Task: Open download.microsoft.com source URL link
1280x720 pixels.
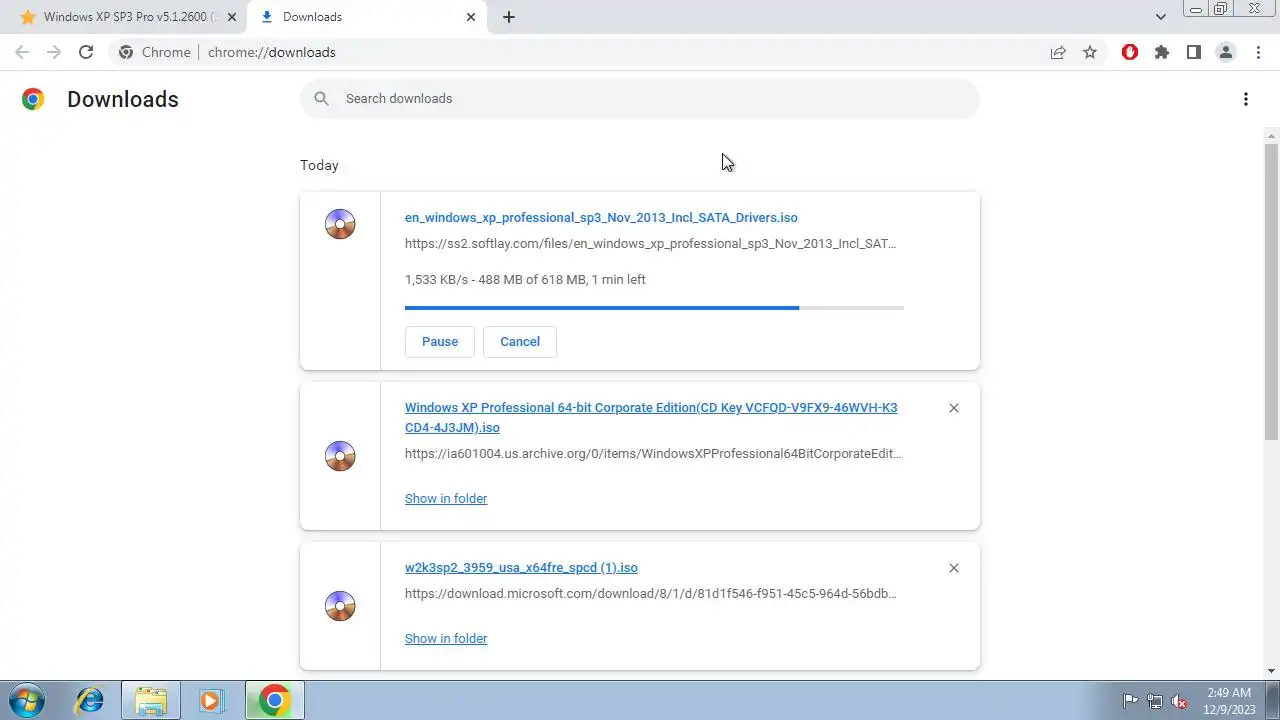Action: pos(650,593)
